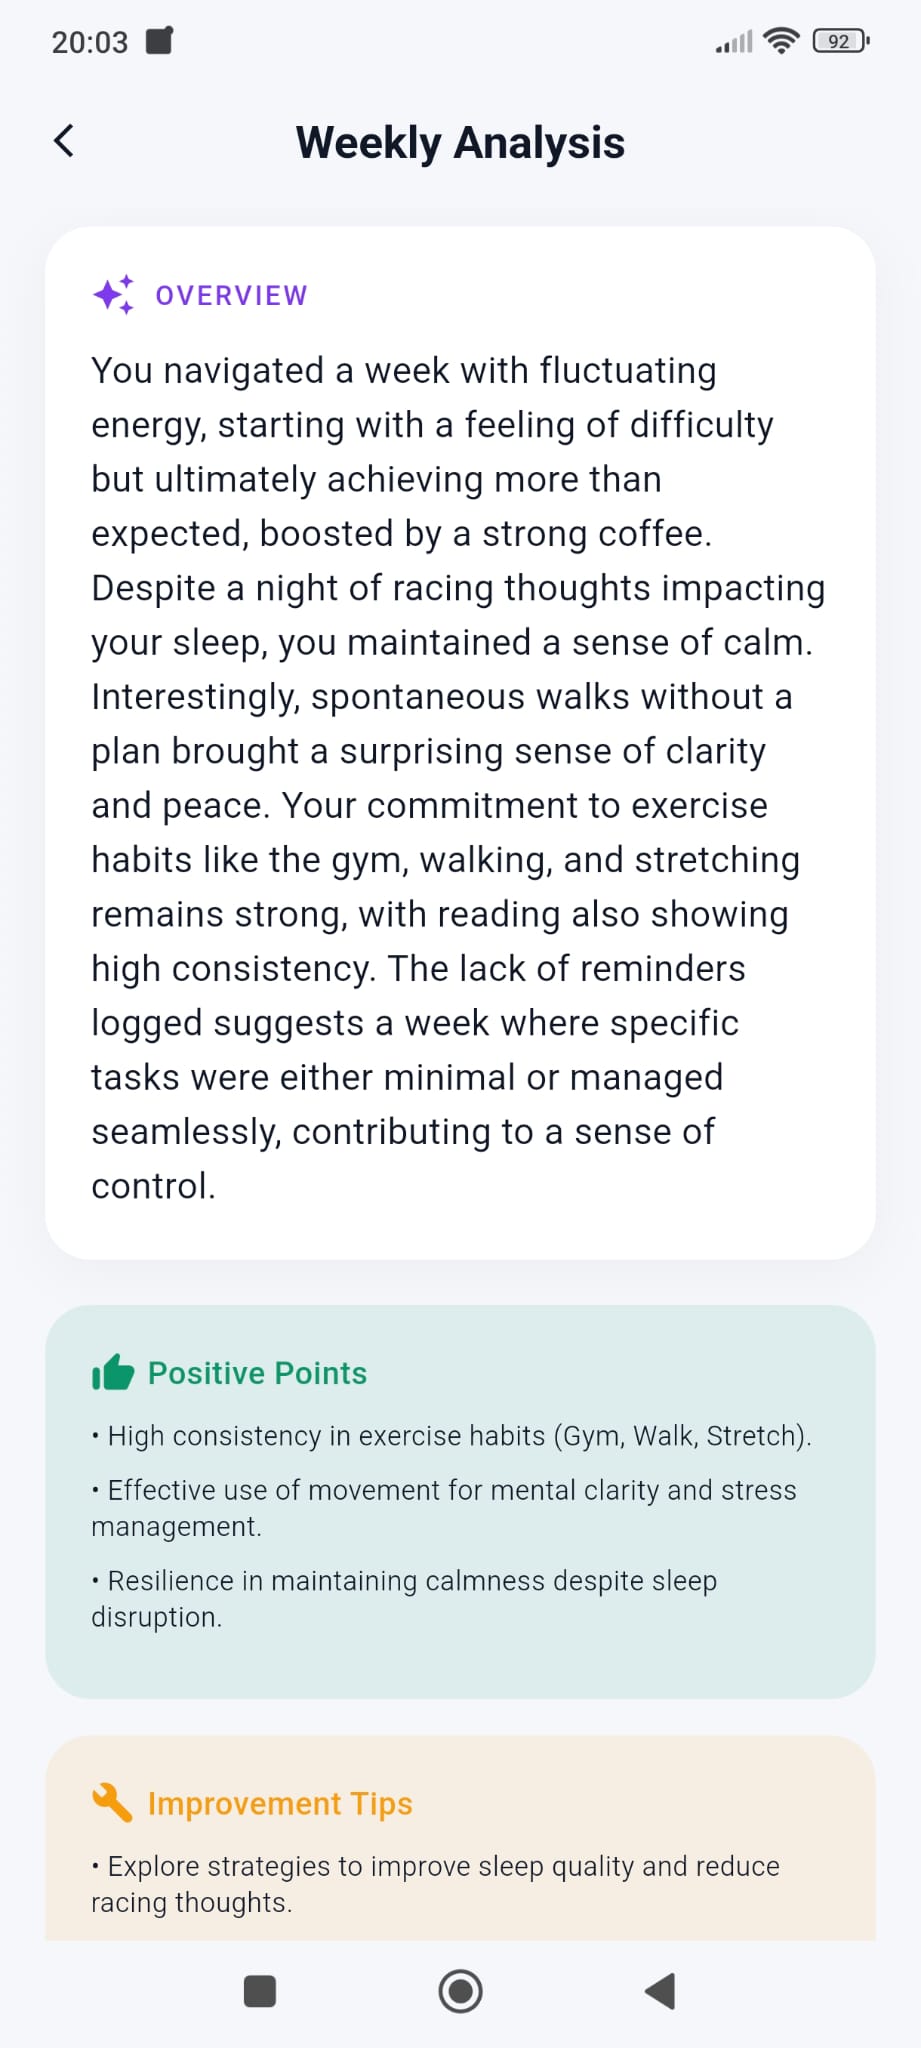Viewport: 921px width, 2048px height.
Task: Tap the Positive Points heading
Action: [x=257, y=1373]
